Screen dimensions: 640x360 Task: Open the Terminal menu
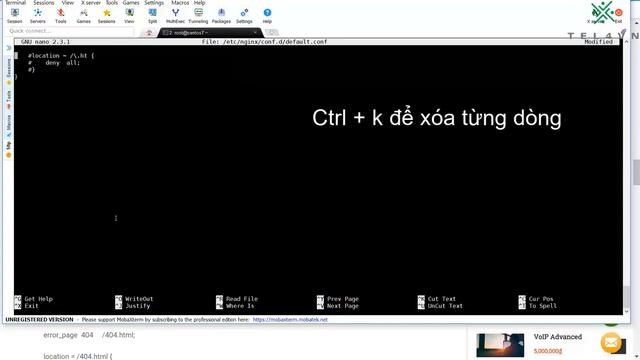(x=16, y=2)
